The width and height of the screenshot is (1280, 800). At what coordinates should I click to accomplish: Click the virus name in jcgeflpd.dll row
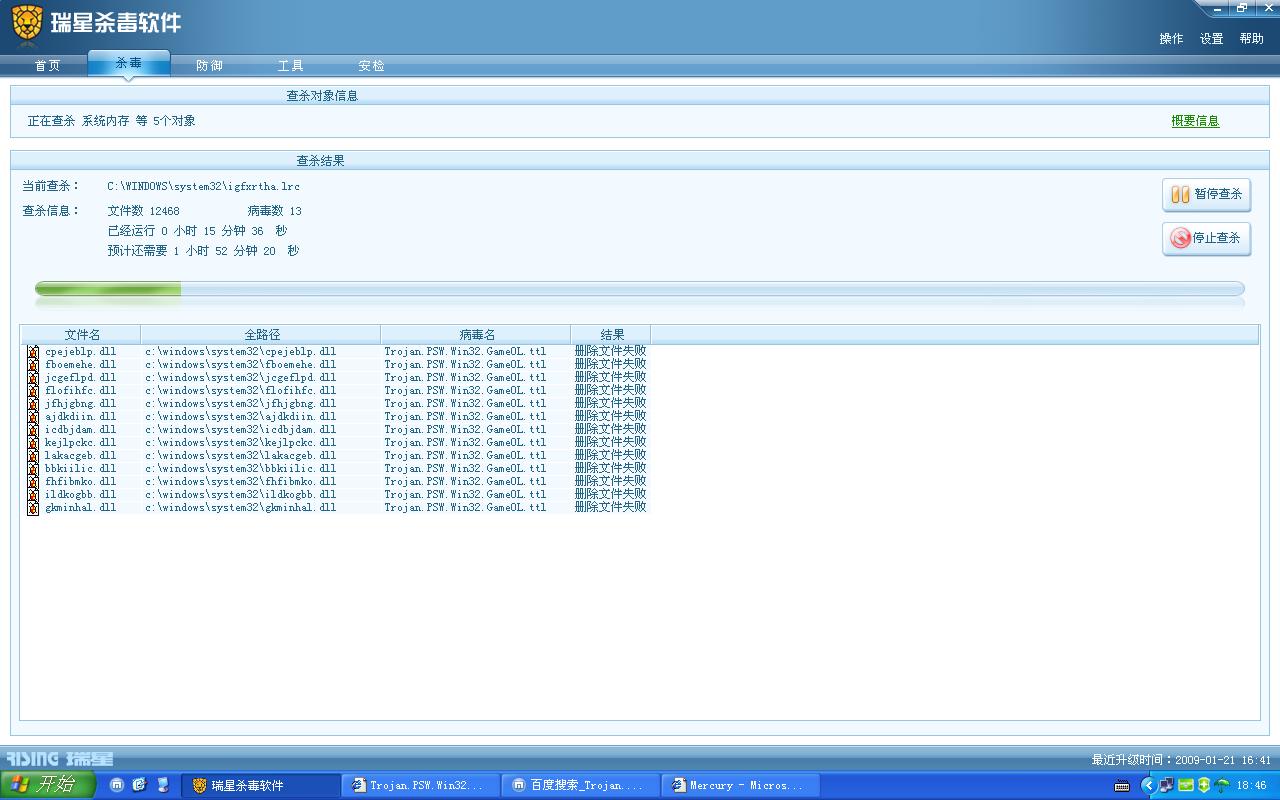[465, 378]
